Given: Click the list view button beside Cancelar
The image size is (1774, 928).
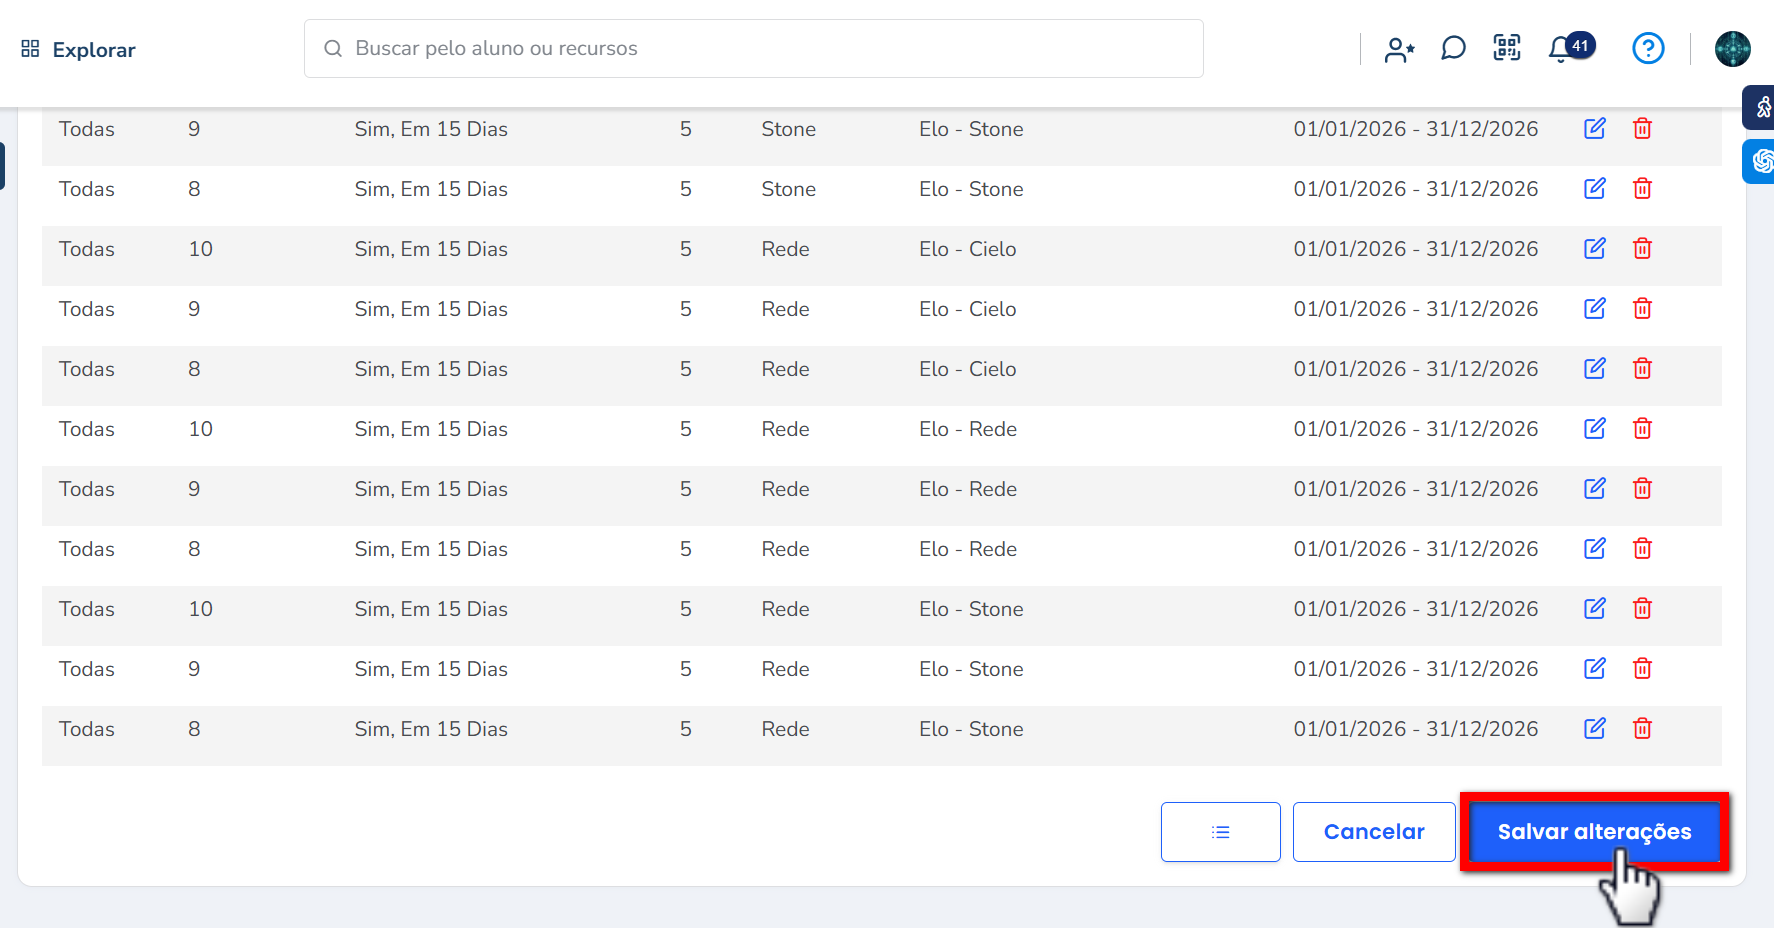Looking at the screenshot, I should [1220, 832].
